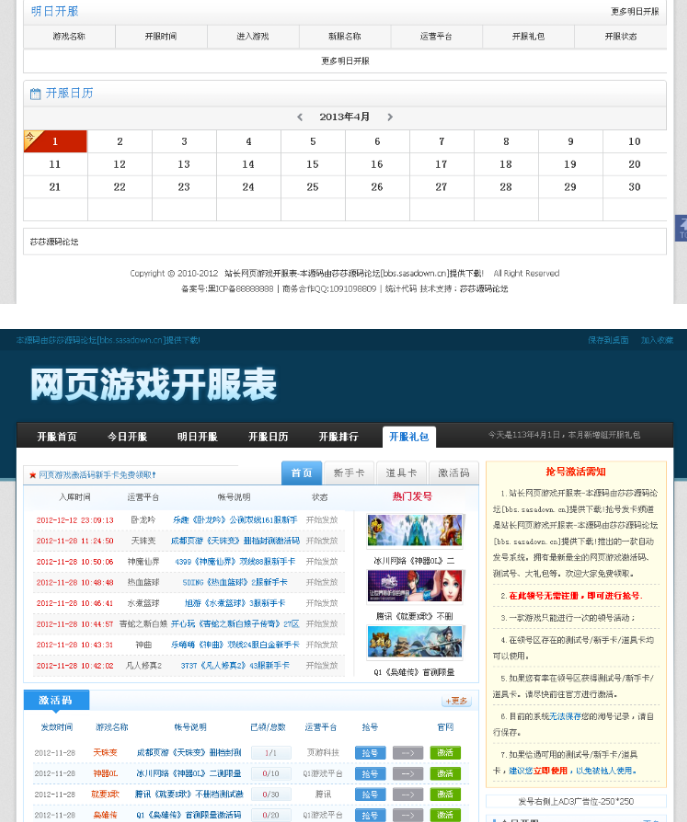Click centered 更多明日开服 link under table
The width and height of the screenshot is (687, 822).
(x=345, y=61)
